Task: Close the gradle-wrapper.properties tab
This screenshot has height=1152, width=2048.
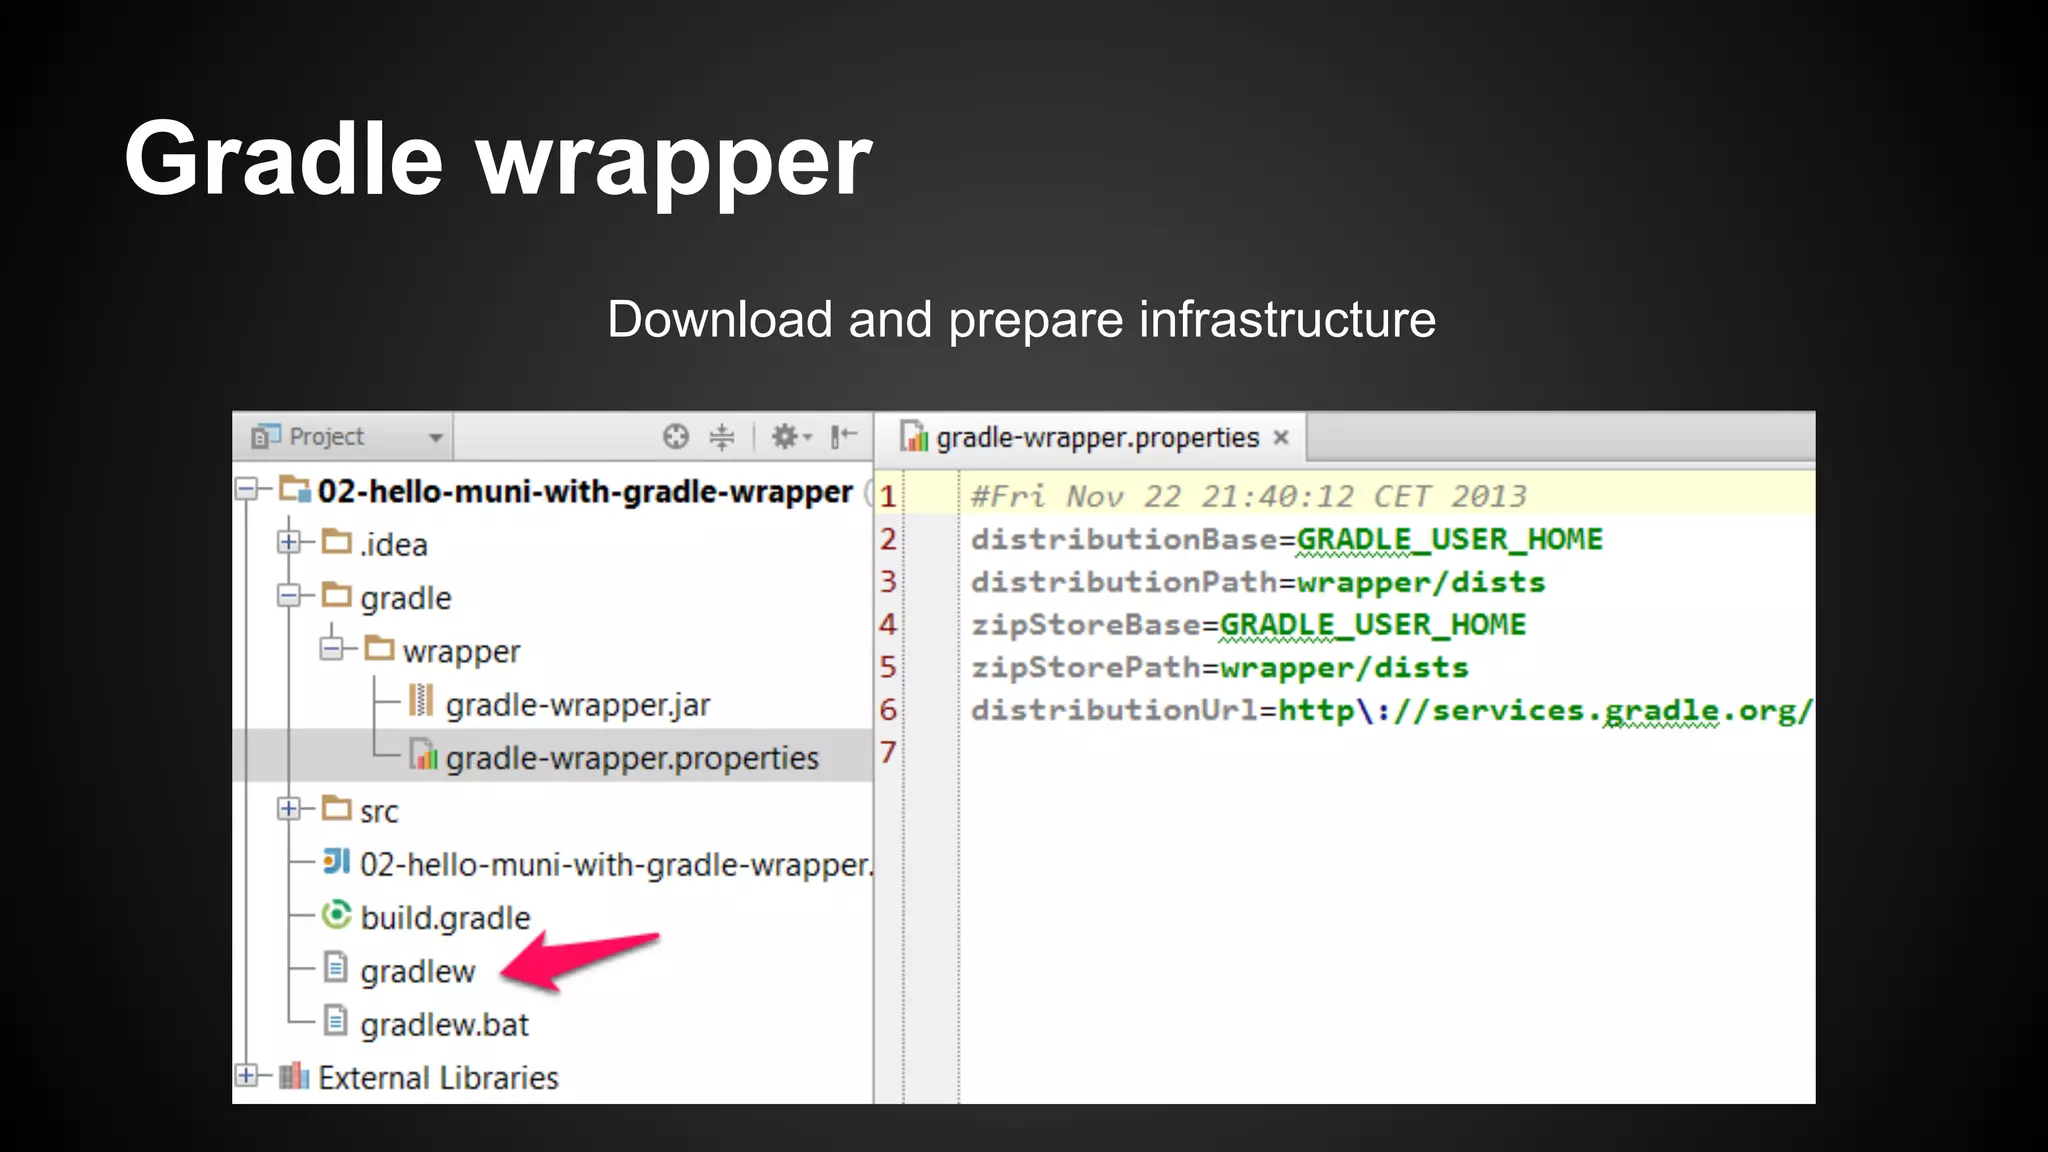Action: 1281,438
